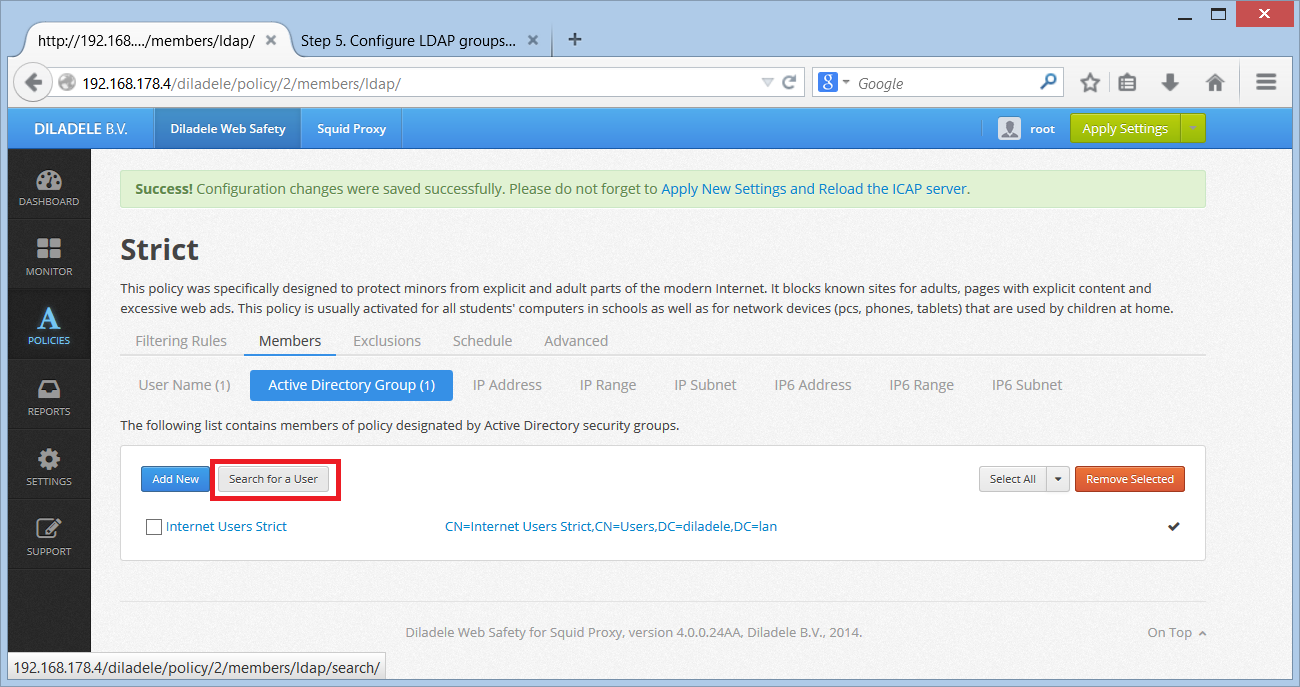Switch to User Name (1) sub-tab
Viewport: 1300px width, 687px height.
(x=184, y=385)
